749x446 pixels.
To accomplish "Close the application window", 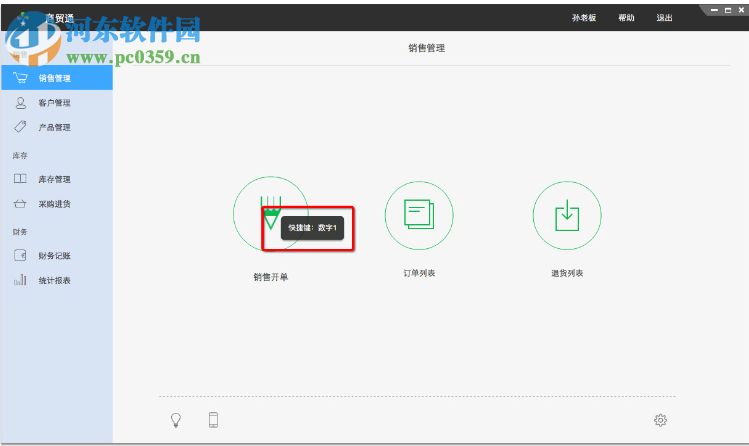I will pos(741,10).
